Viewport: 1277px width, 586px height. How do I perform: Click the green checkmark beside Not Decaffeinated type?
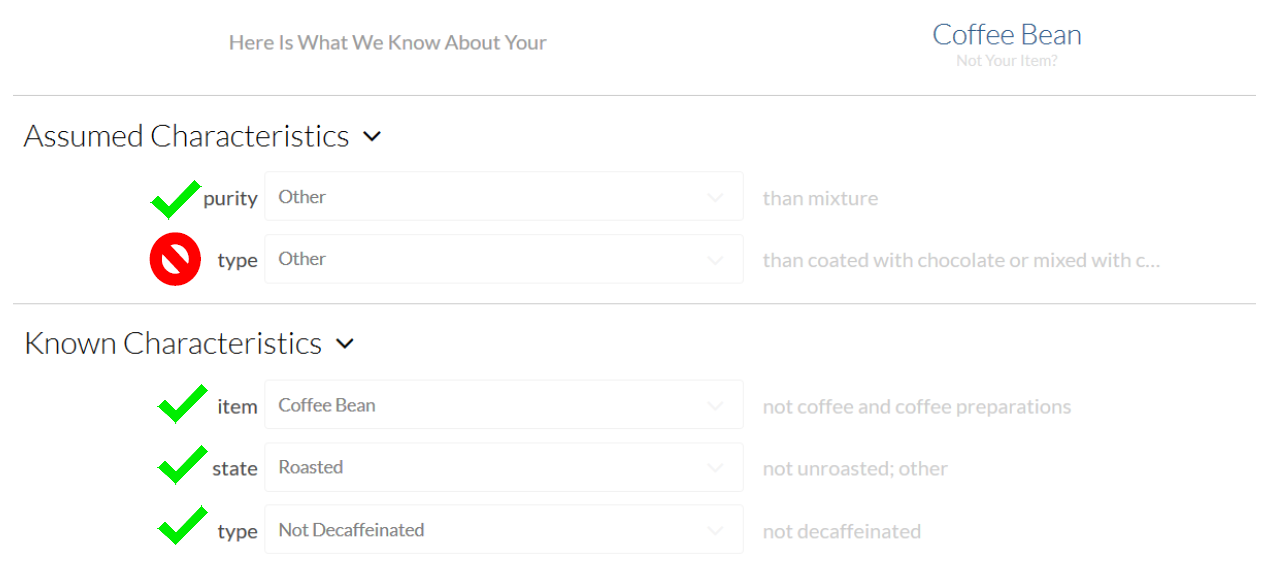183,526
